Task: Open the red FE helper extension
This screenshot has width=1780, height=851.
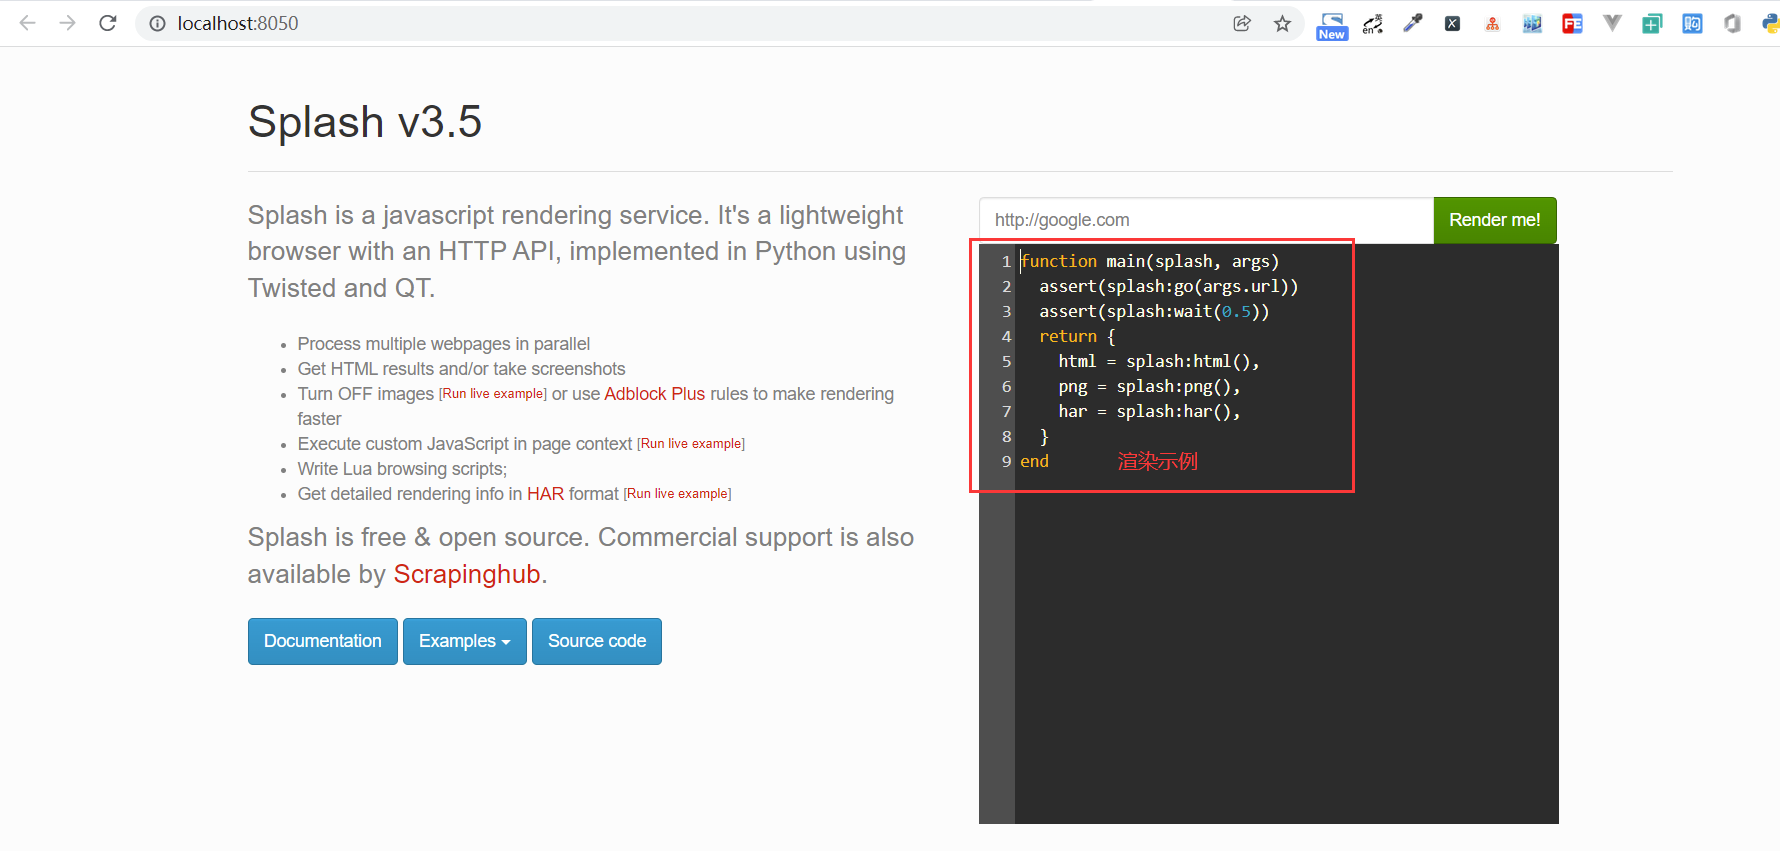Action: pyautogui.click(x=1572, y=23)
